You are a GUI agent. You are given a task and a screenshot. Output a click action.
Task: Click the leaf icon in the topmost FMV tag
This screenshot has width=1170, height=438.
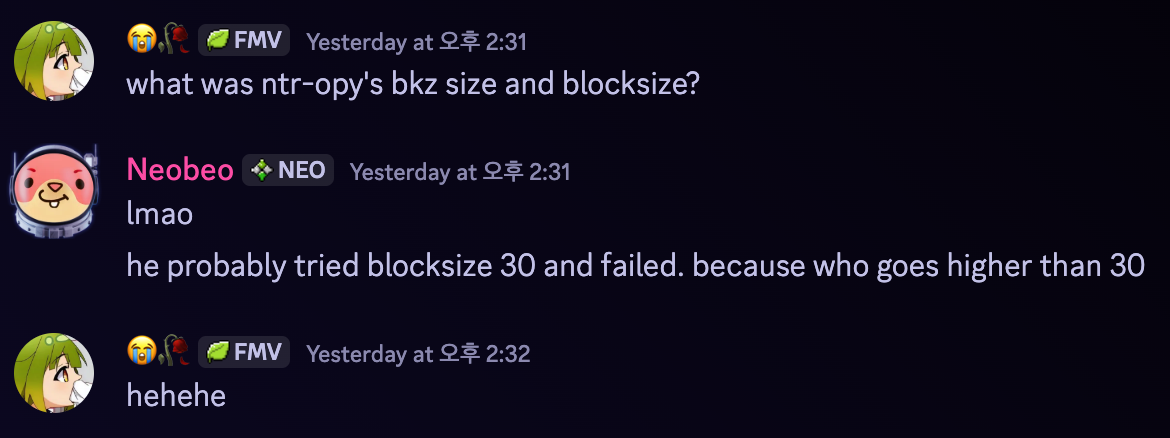pos(218,40)
